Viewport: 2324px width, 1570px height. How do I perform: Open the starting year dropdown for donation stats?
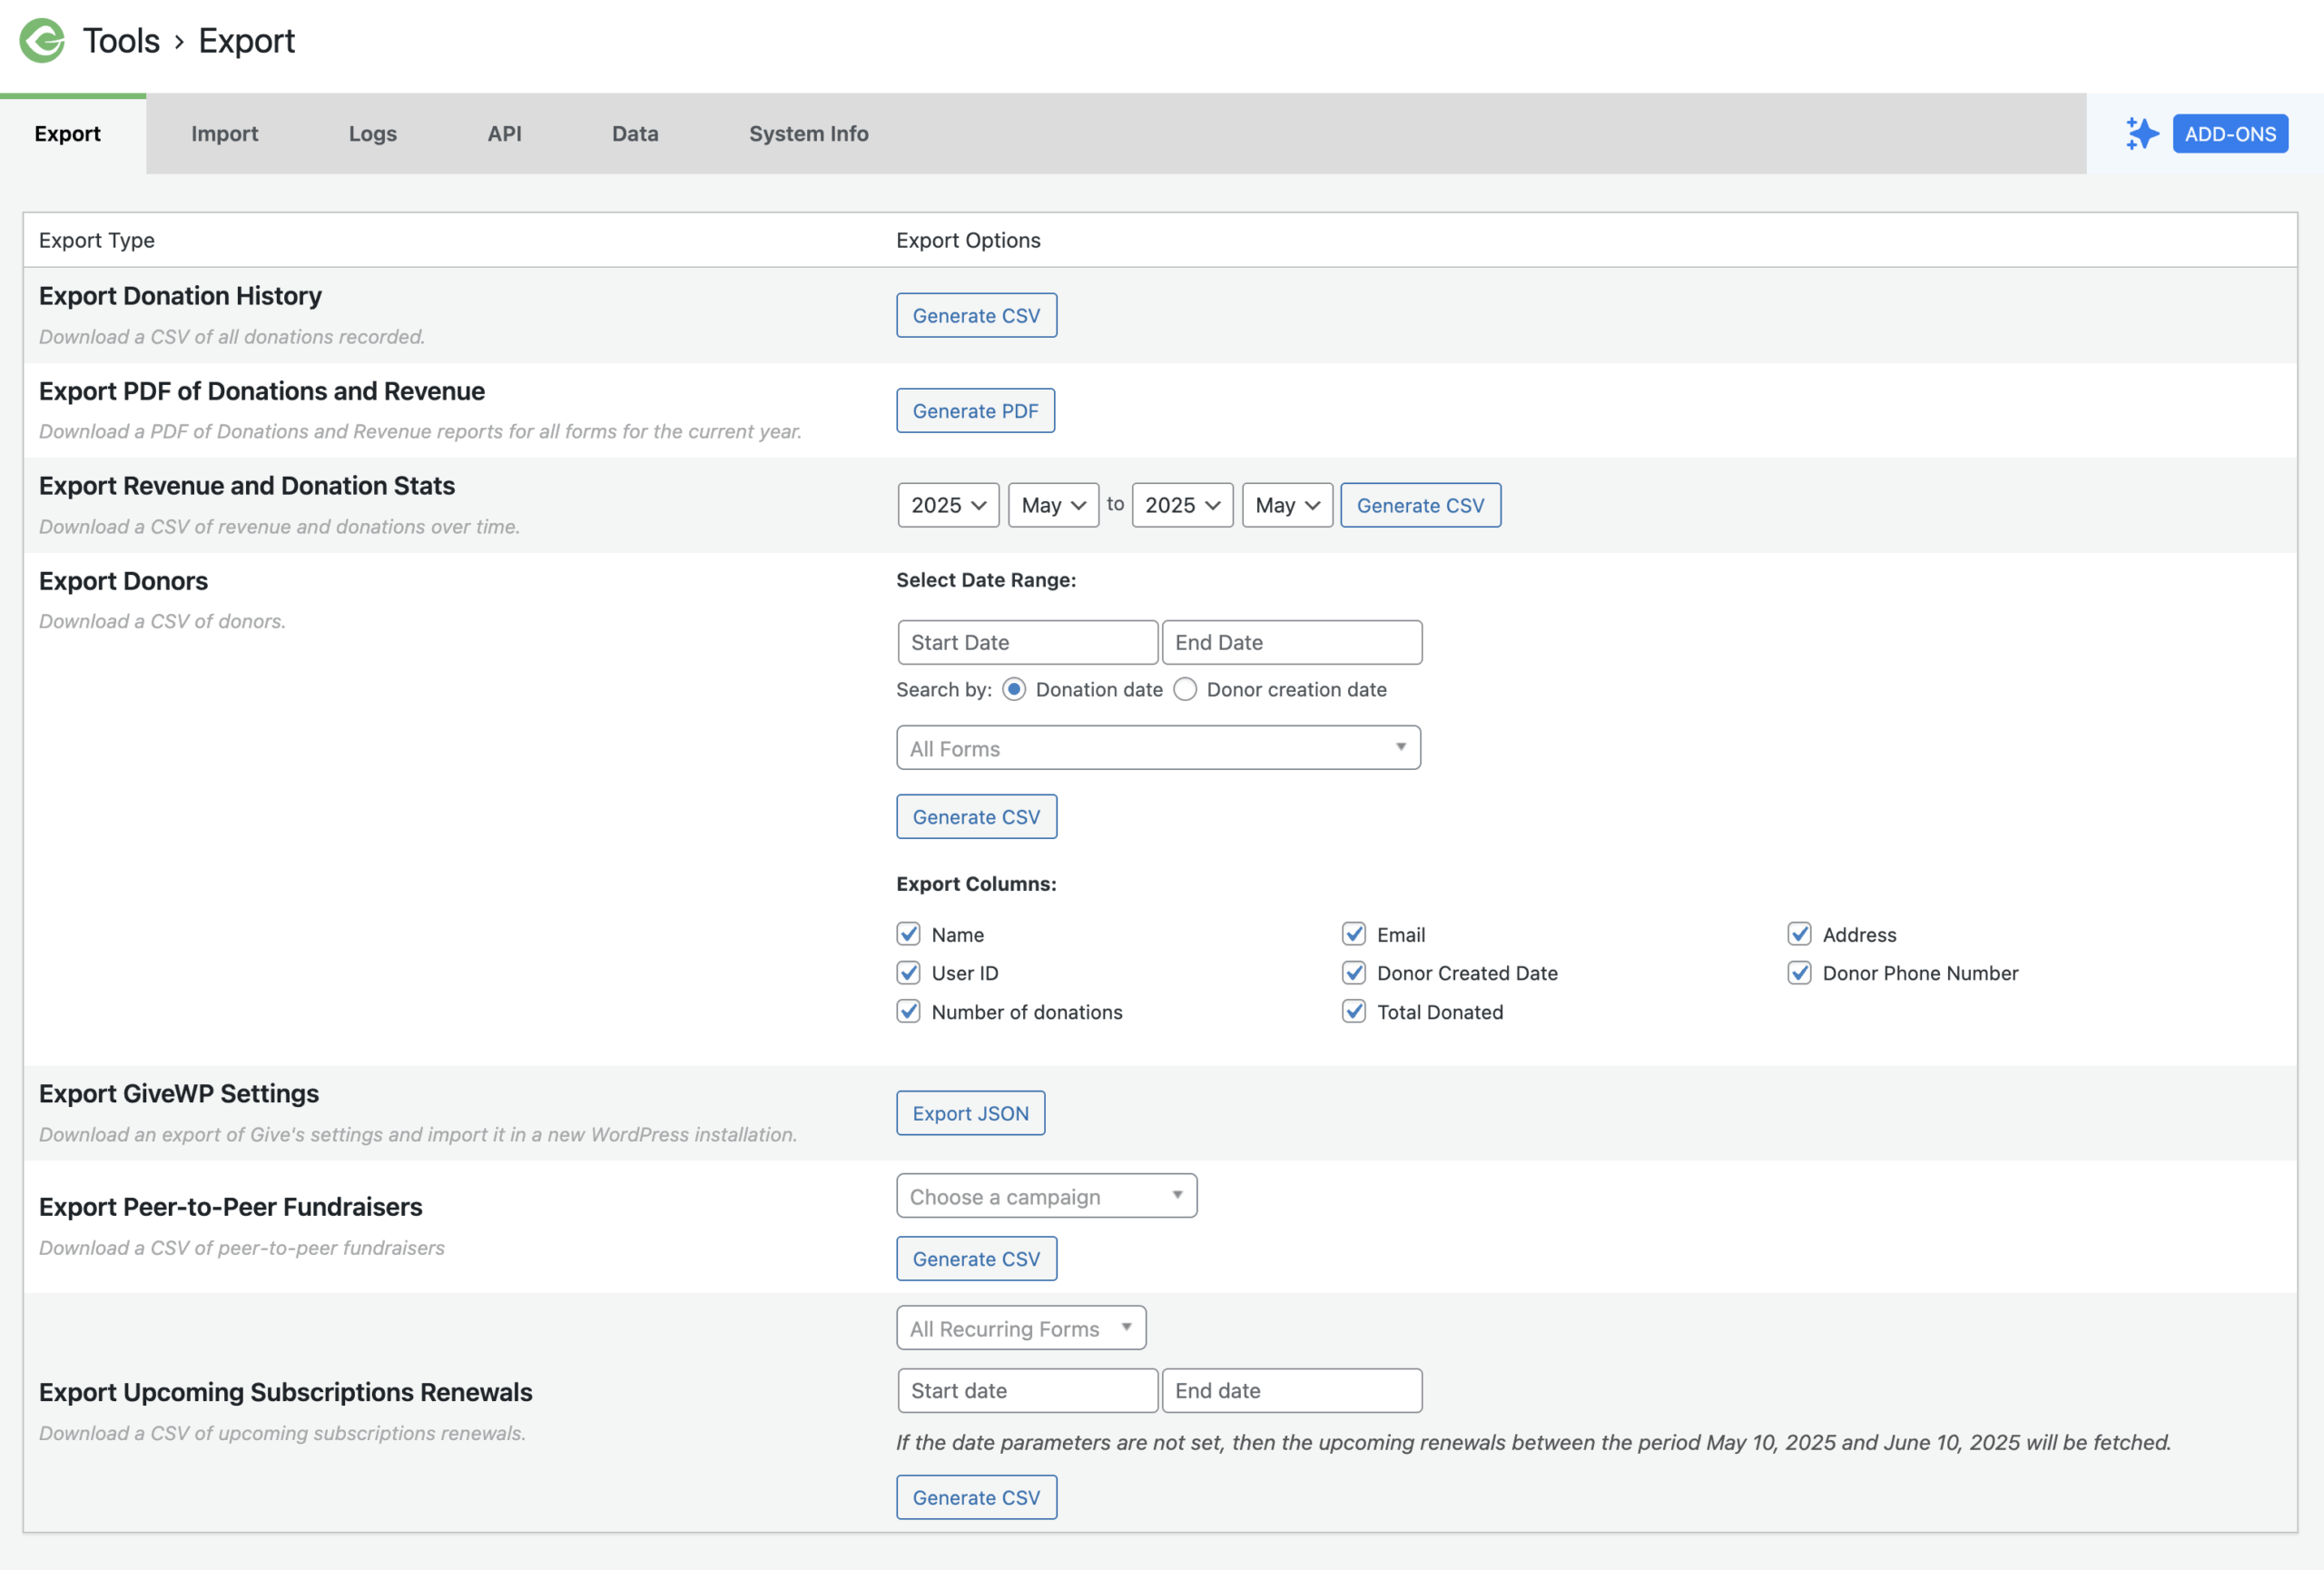pyautogui.click(x=946, y=505)
